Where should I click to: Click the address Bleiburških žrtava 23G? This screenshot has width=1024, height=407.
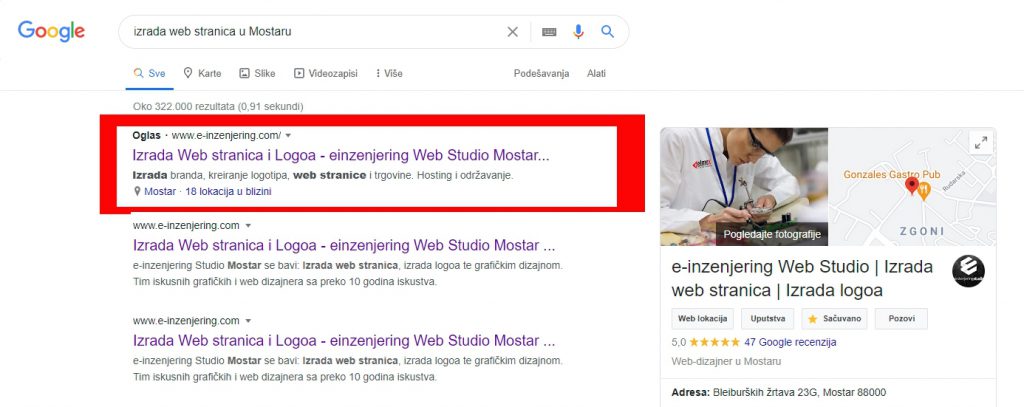(x=799, y=393)
